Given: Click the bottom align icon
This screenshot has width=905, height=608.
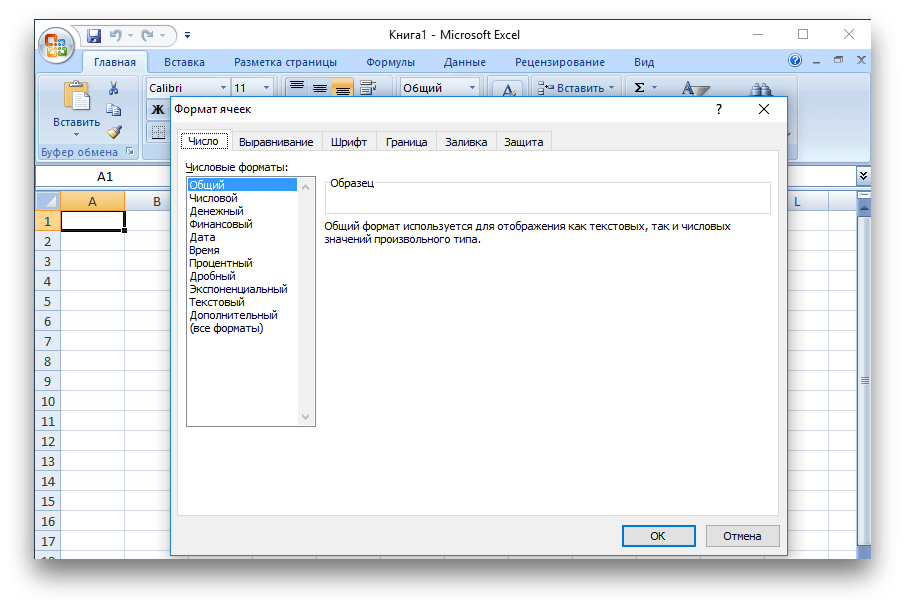Looking at the screenshot, I should coord(343,88).
